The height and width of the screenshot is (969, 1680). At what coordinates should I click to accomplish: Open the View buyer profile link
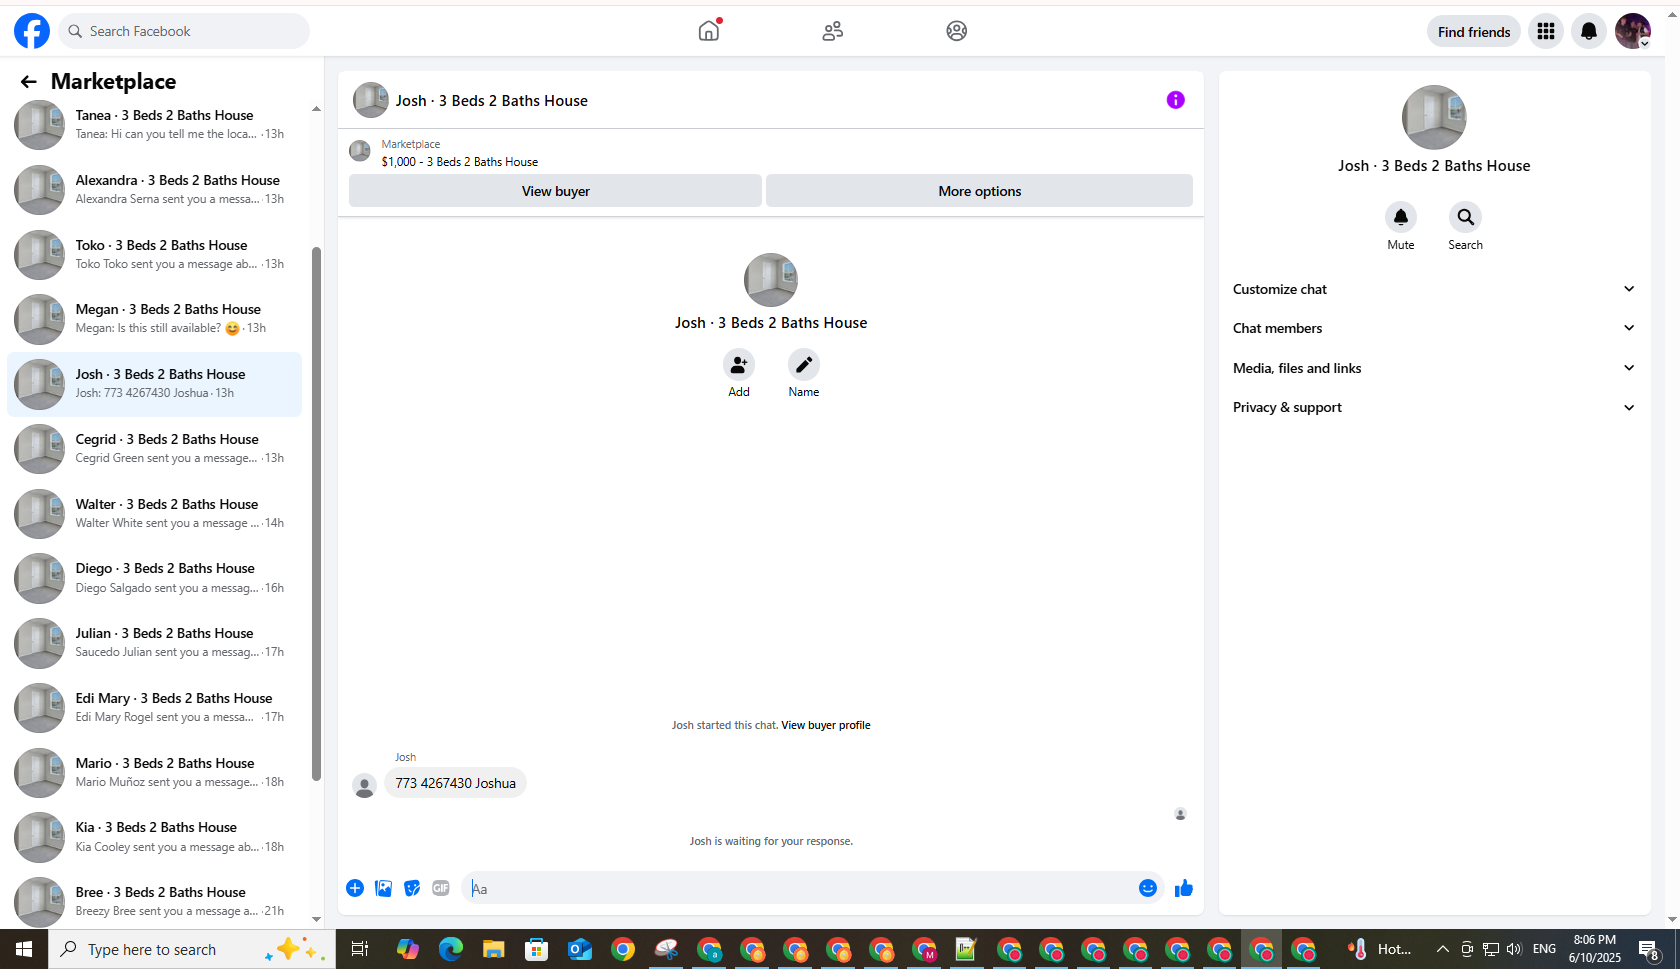[826, 725]
